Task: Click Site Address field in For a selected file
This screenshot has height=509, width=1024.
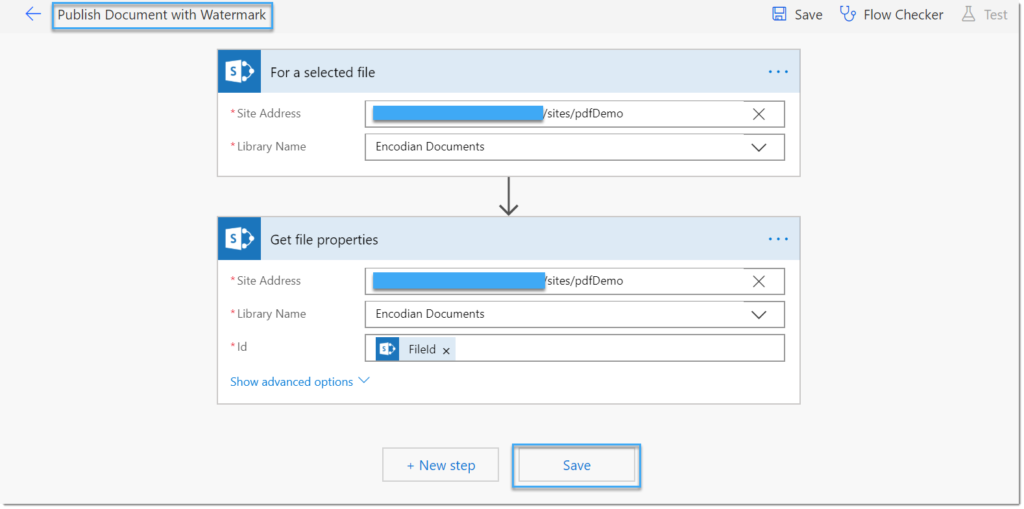Action: point(575,114)
